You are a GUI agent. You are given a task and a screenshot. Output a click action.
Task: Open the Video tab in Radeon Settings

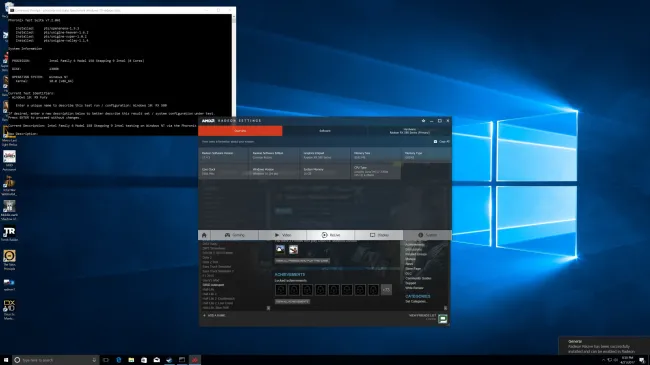point(283,235)
